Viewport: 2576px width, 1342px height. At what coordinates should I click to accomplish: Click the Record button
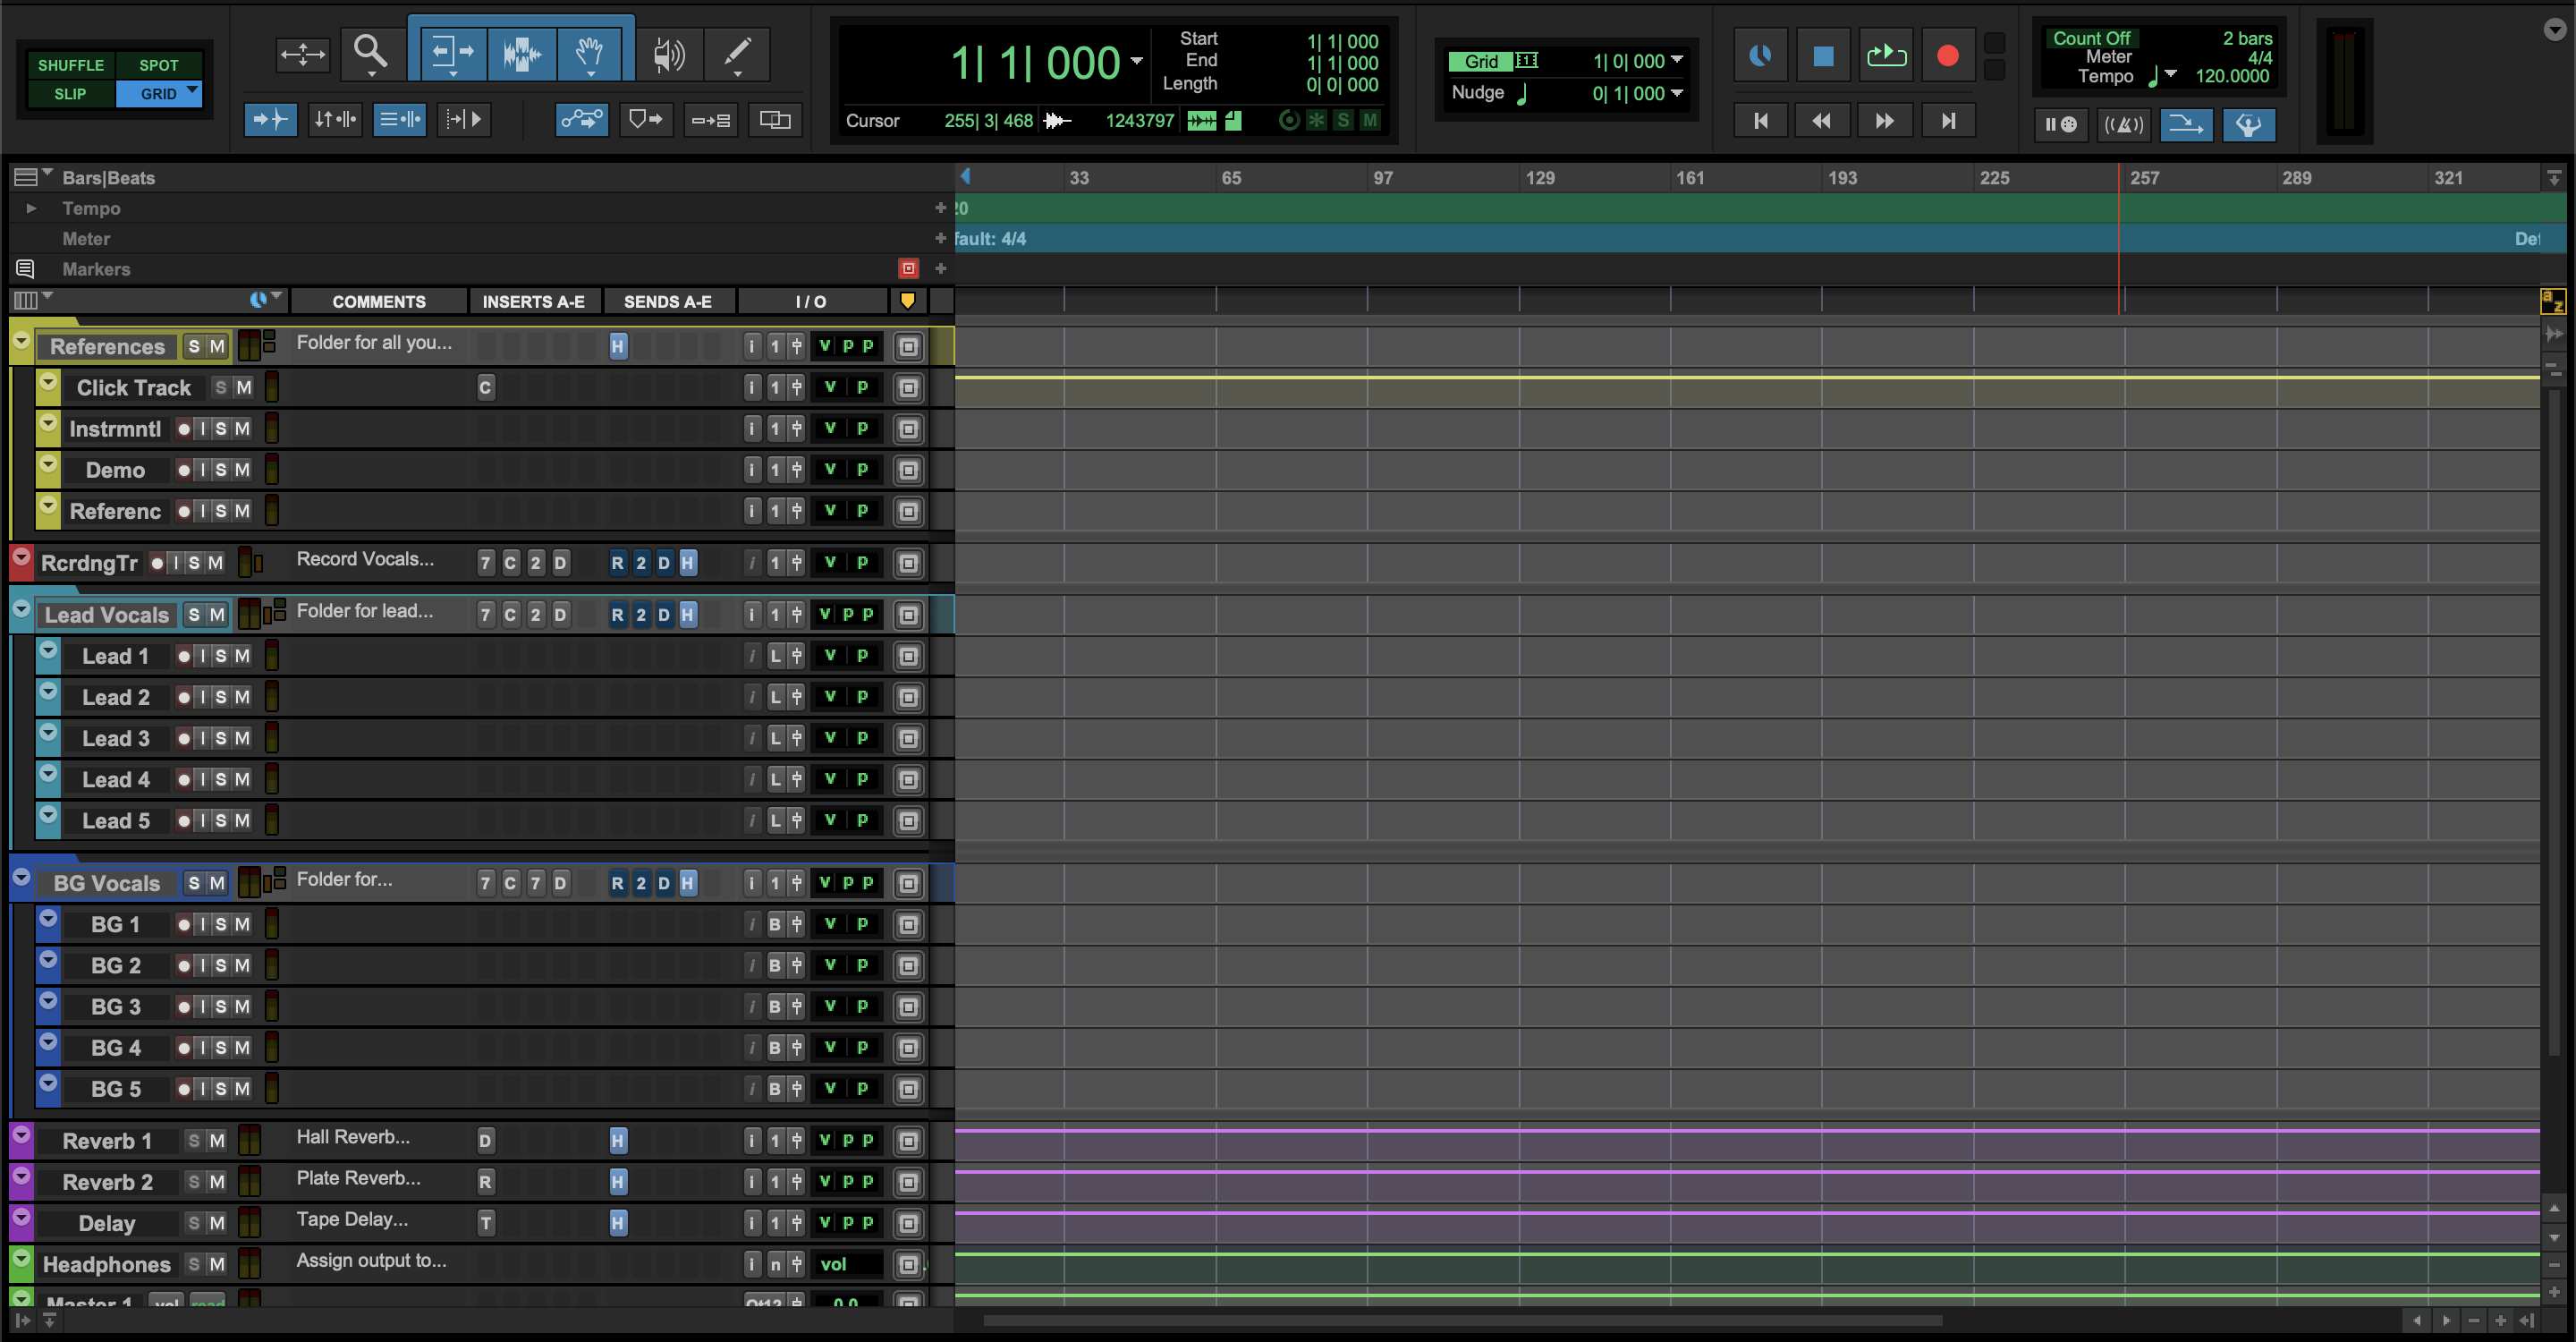tap(1947, 56)
